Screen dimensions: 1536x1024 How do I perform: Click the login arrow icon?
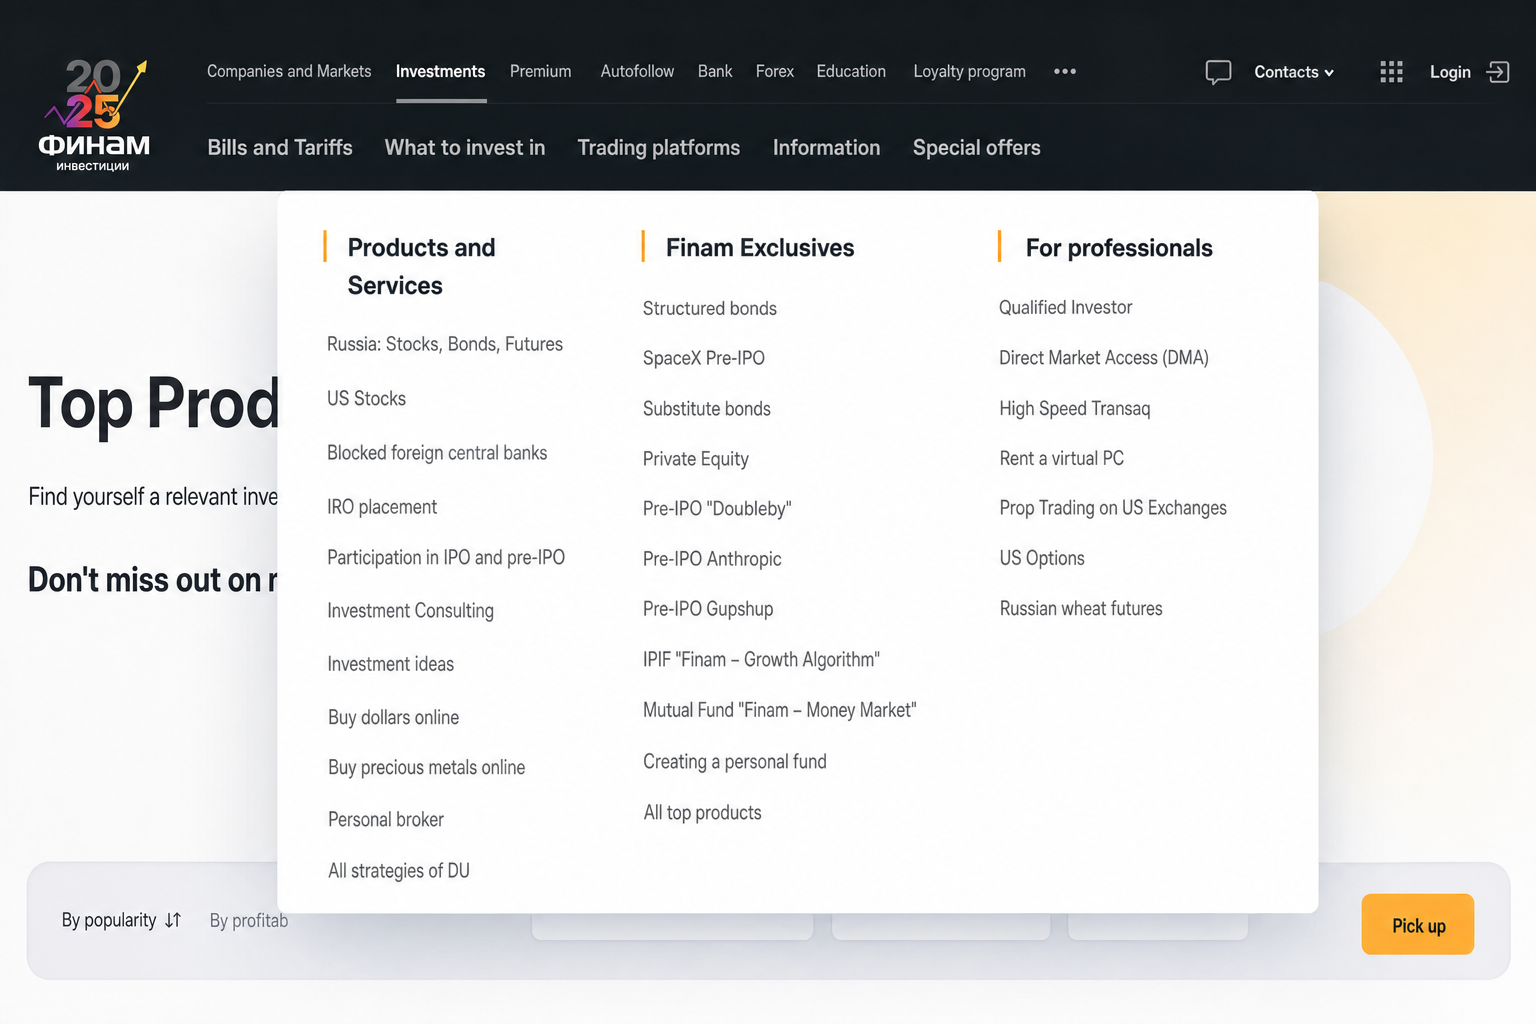[x=1498, y=72]
